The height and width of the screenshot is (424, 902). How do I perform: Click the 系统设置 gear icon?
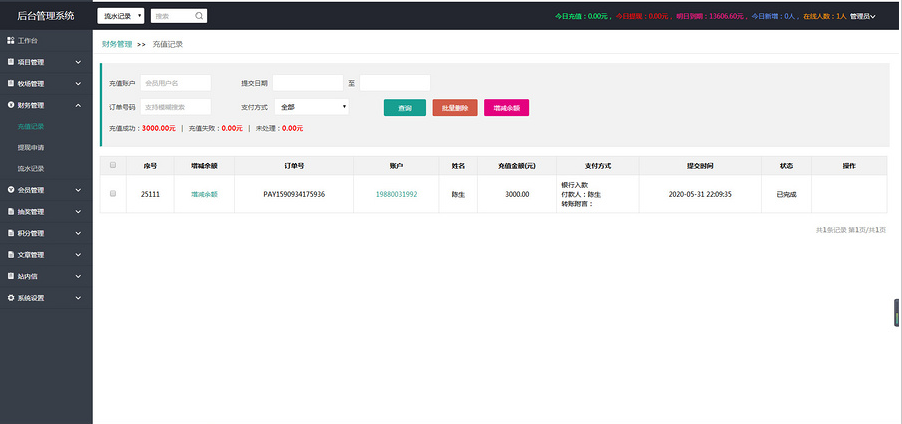tap(10, 298)
